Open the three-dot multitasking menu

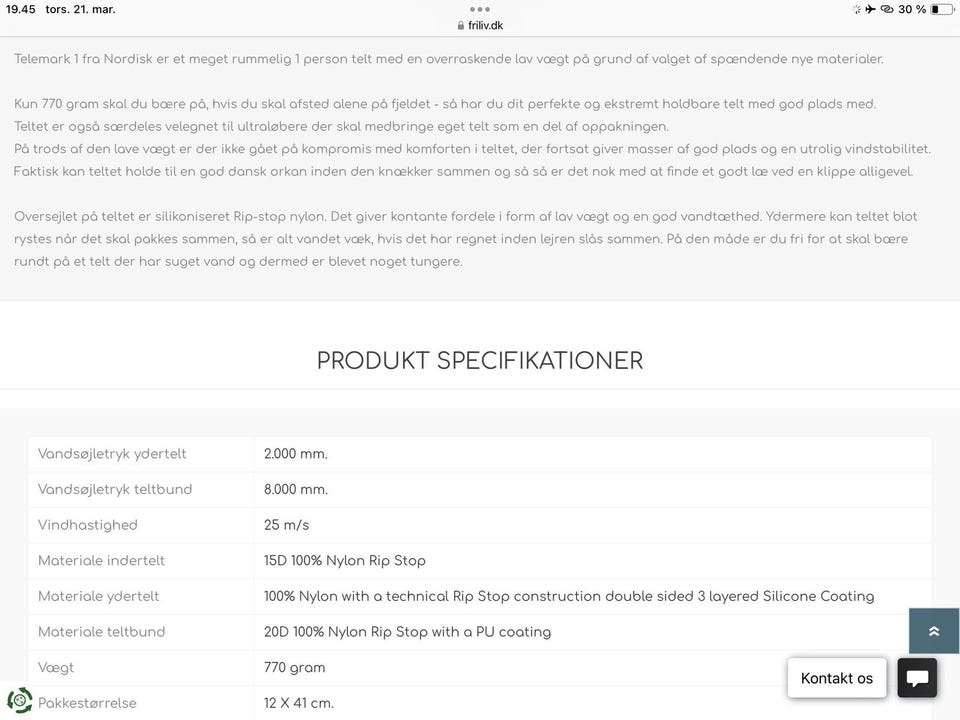click(x=480, y=9)
